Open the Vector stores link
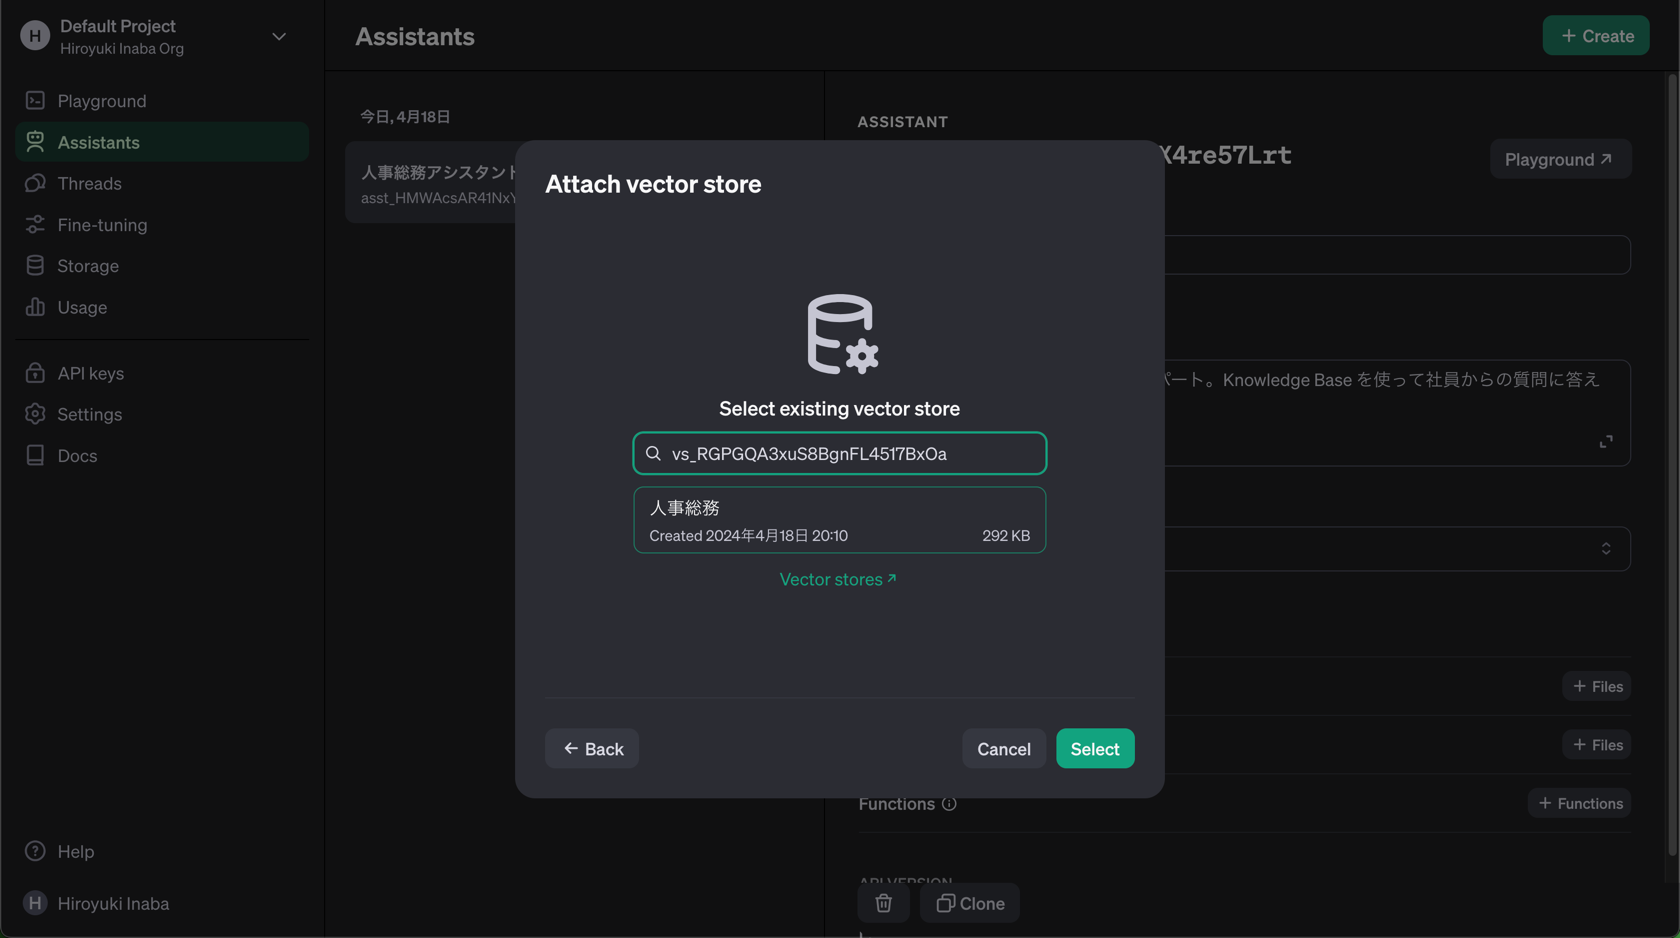Screen dimensions: 1680x938 pyautogui.click(x=839, y=579)
